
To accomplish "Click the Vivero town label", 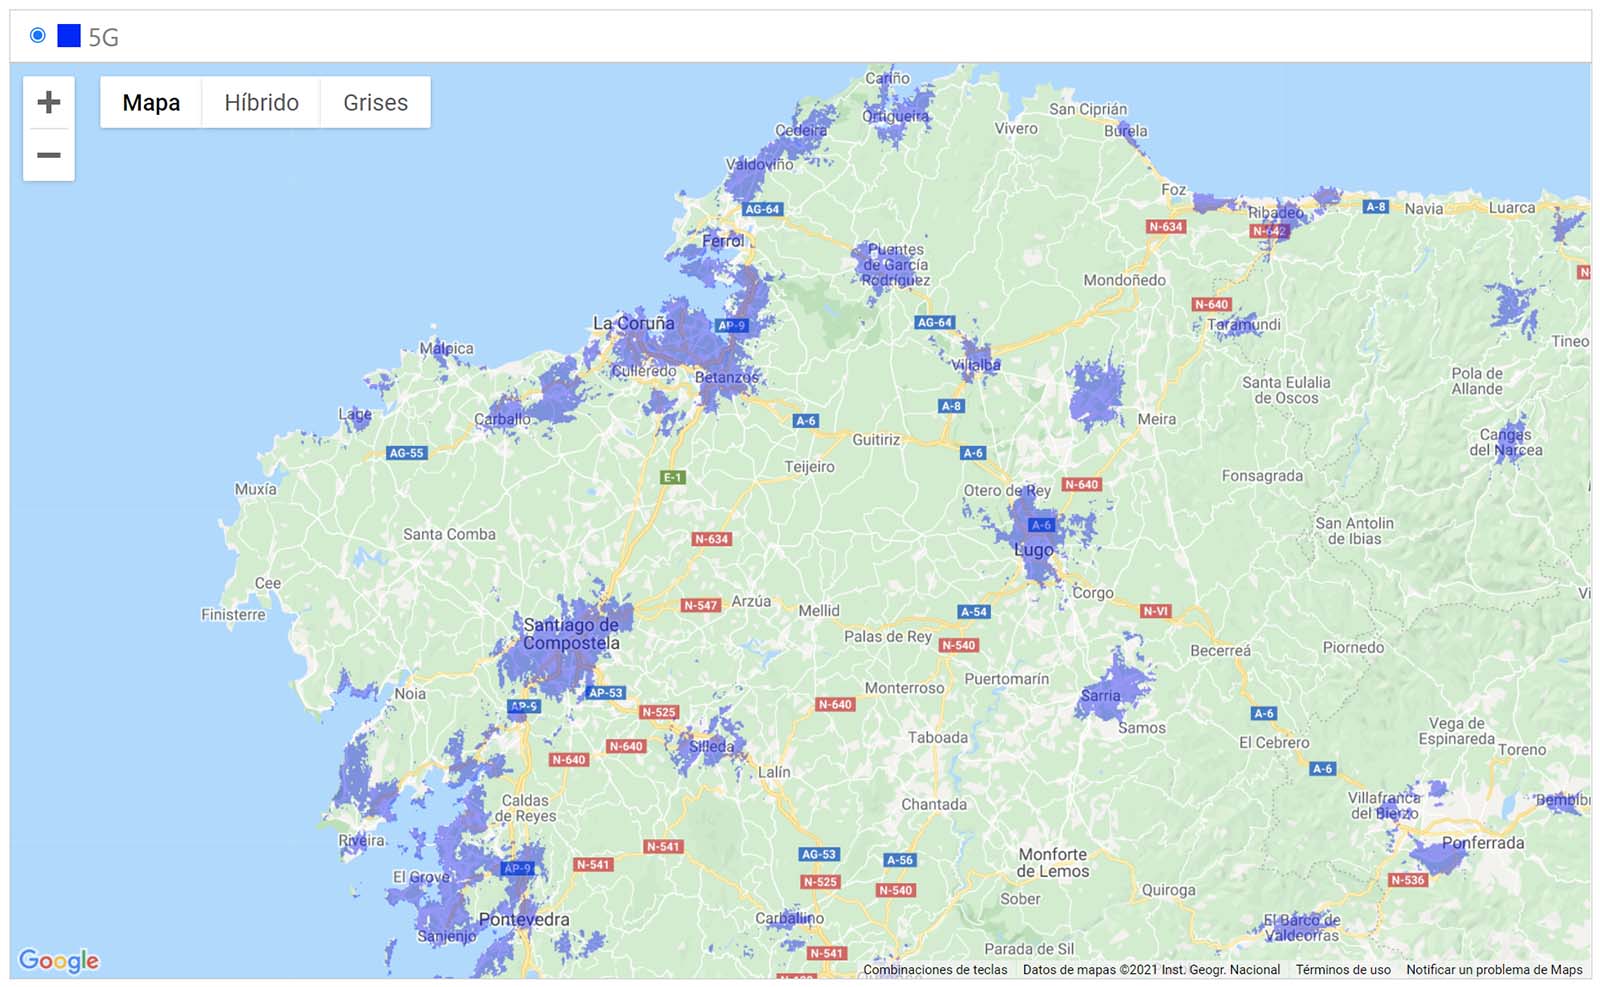I will 1016,128.
